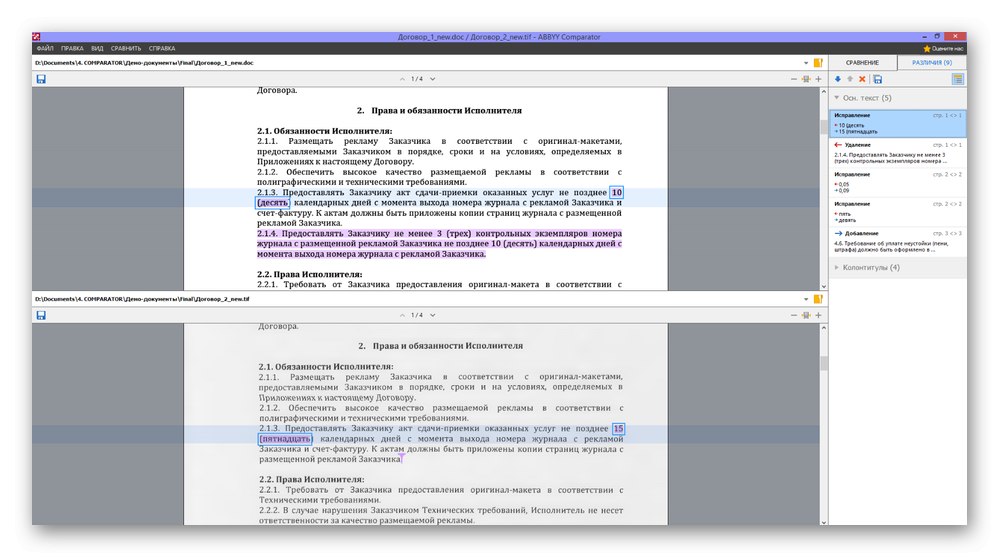The height and width of the screenshot is (557, 999).
Task: Zoom in the top document pane
Action: (818, 79)
